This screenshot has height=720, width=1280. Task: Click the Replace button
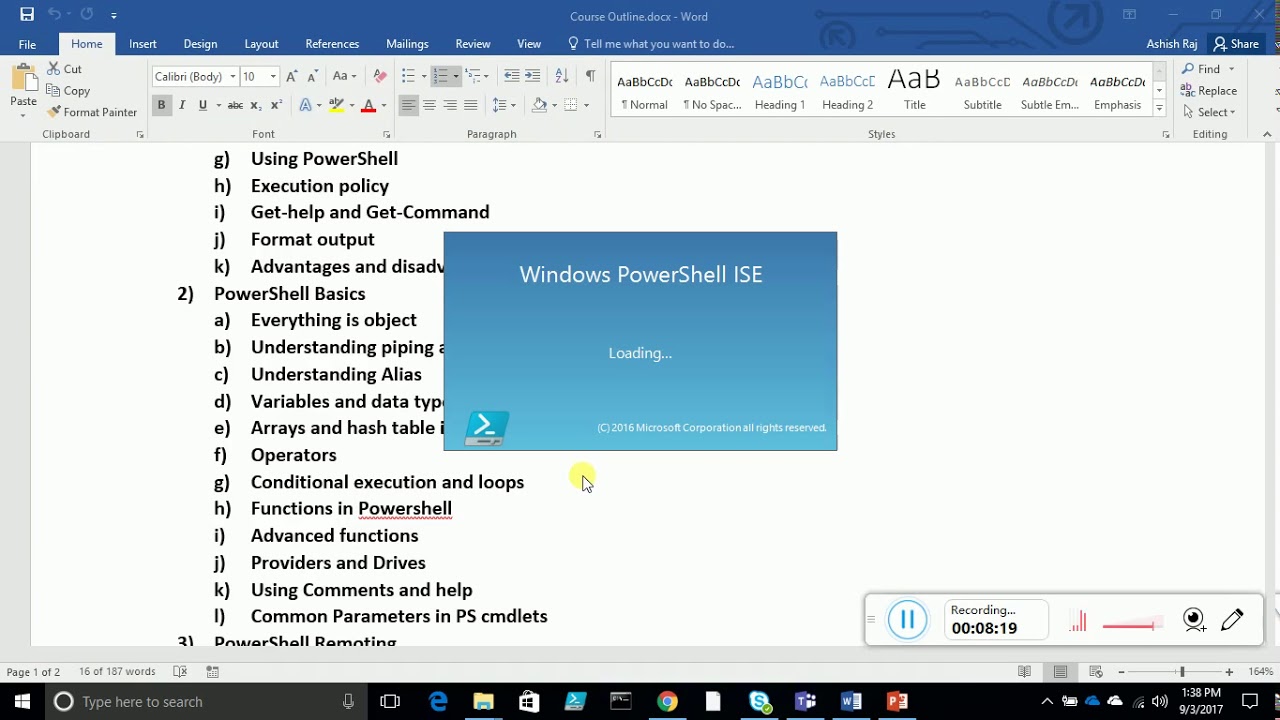(1209, 91)
